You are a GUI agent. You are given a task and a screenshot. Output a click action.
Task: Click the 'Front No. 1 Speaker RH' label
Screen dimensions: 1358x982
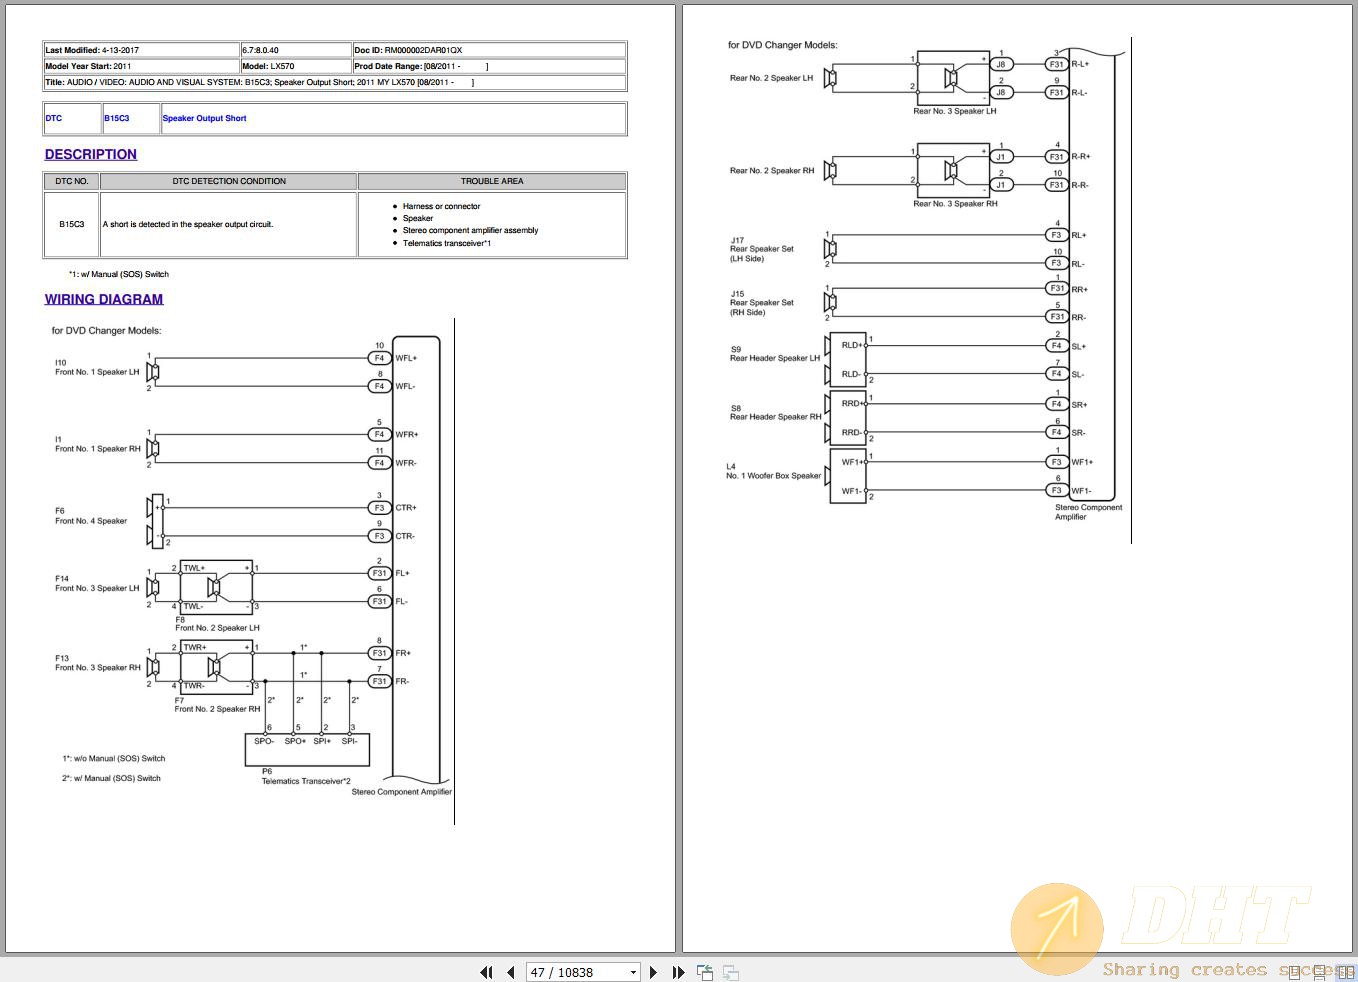coord(98,449)
